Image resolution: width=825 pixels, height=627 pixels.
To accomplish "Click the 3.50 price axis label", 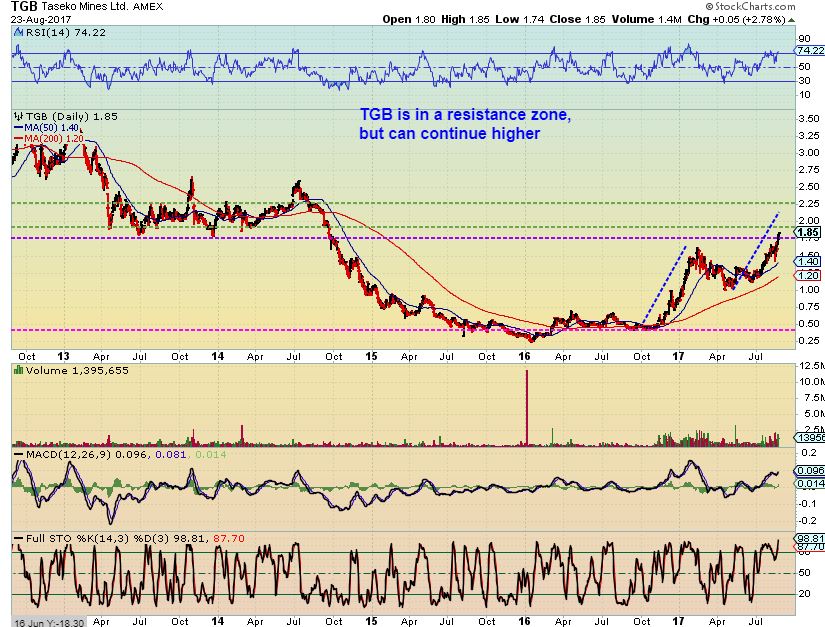I will click(809, 118).
